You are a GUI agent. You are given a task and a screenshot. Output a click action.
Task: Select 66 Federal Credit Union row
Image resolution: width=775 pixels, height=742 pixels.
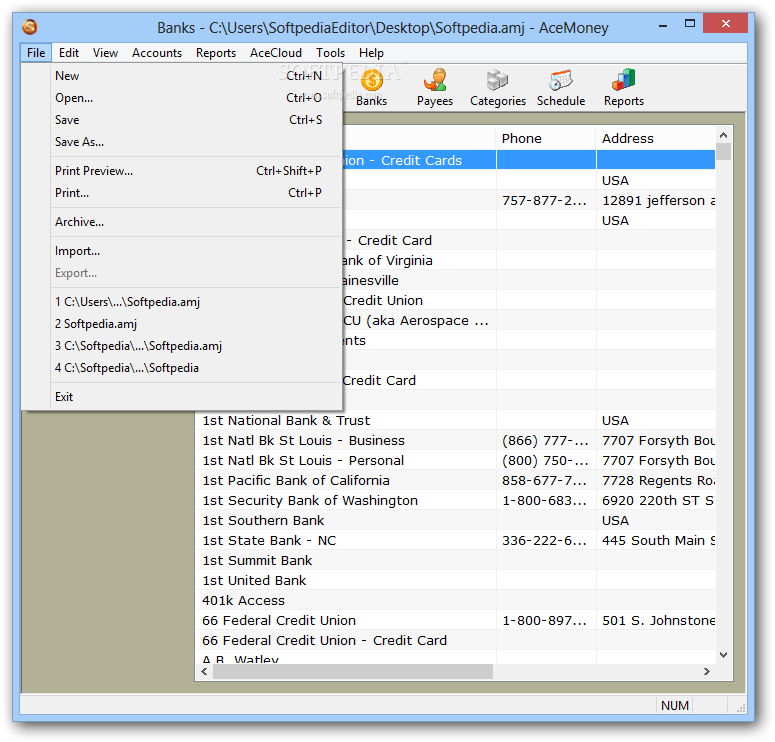tap(455, 620)
